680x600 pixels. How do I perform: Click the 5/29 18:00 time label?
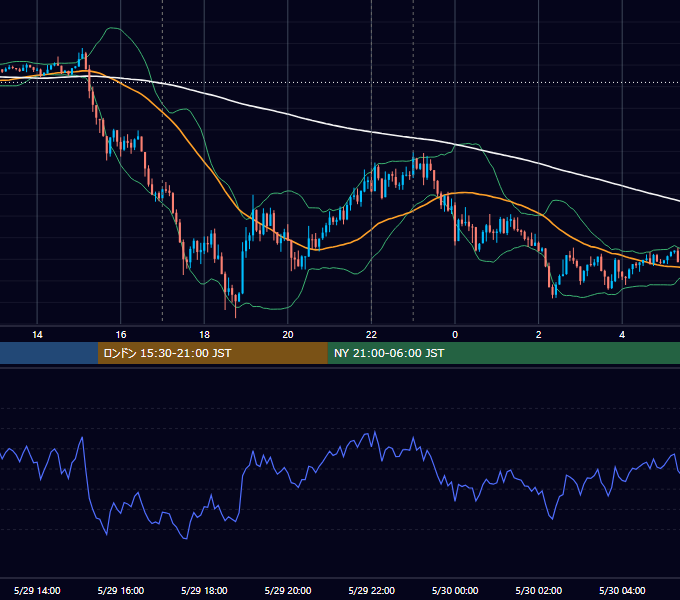(204, 590)
